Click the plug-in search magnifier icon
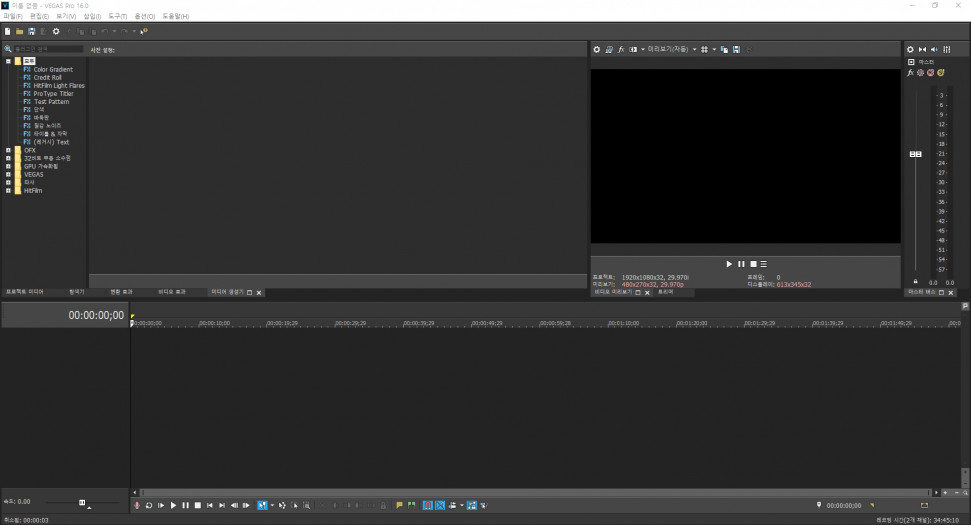 [8, 49]
